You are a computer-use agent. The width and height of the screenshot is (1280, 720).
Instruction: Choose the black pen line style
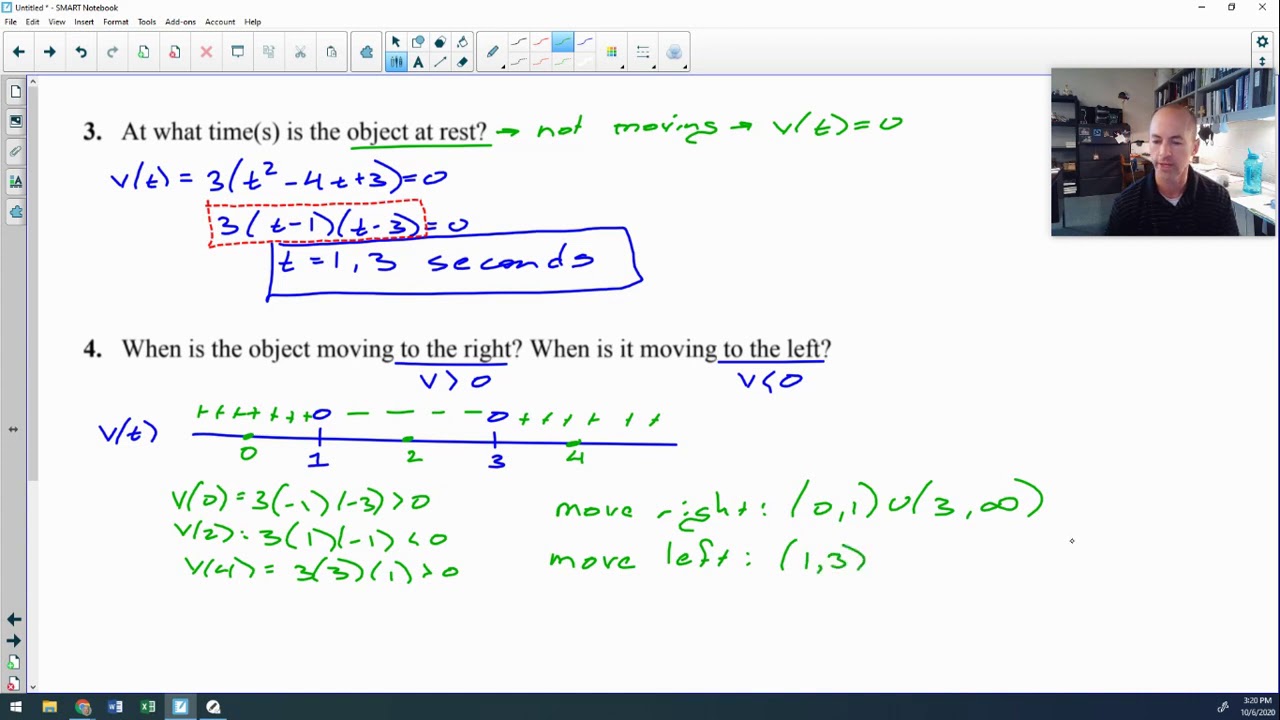click(x=518, y=42)
